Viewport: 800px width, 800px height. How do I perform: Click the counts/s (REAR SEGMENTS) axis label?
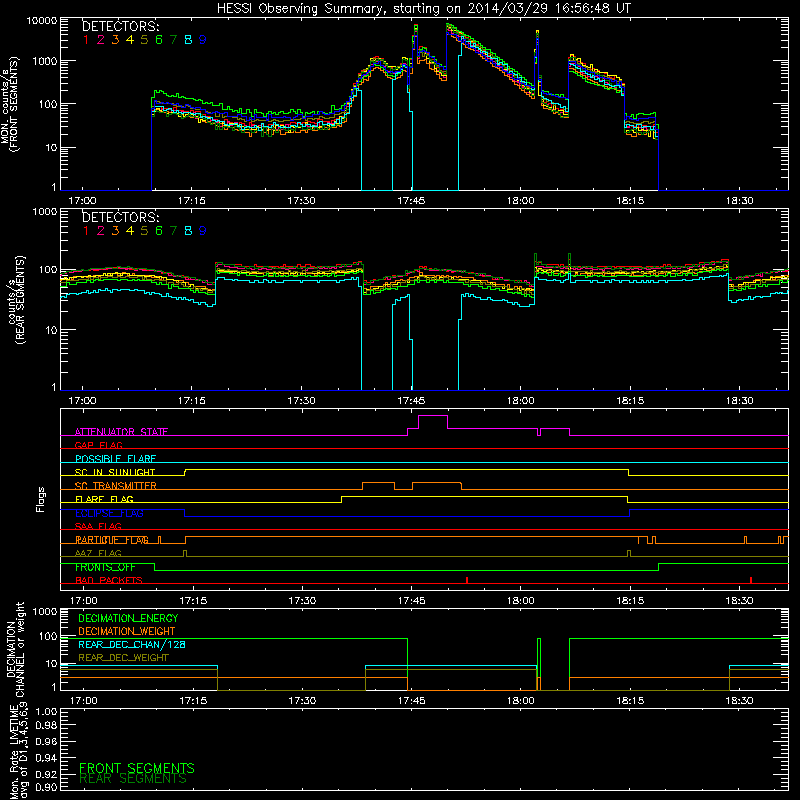16,299
